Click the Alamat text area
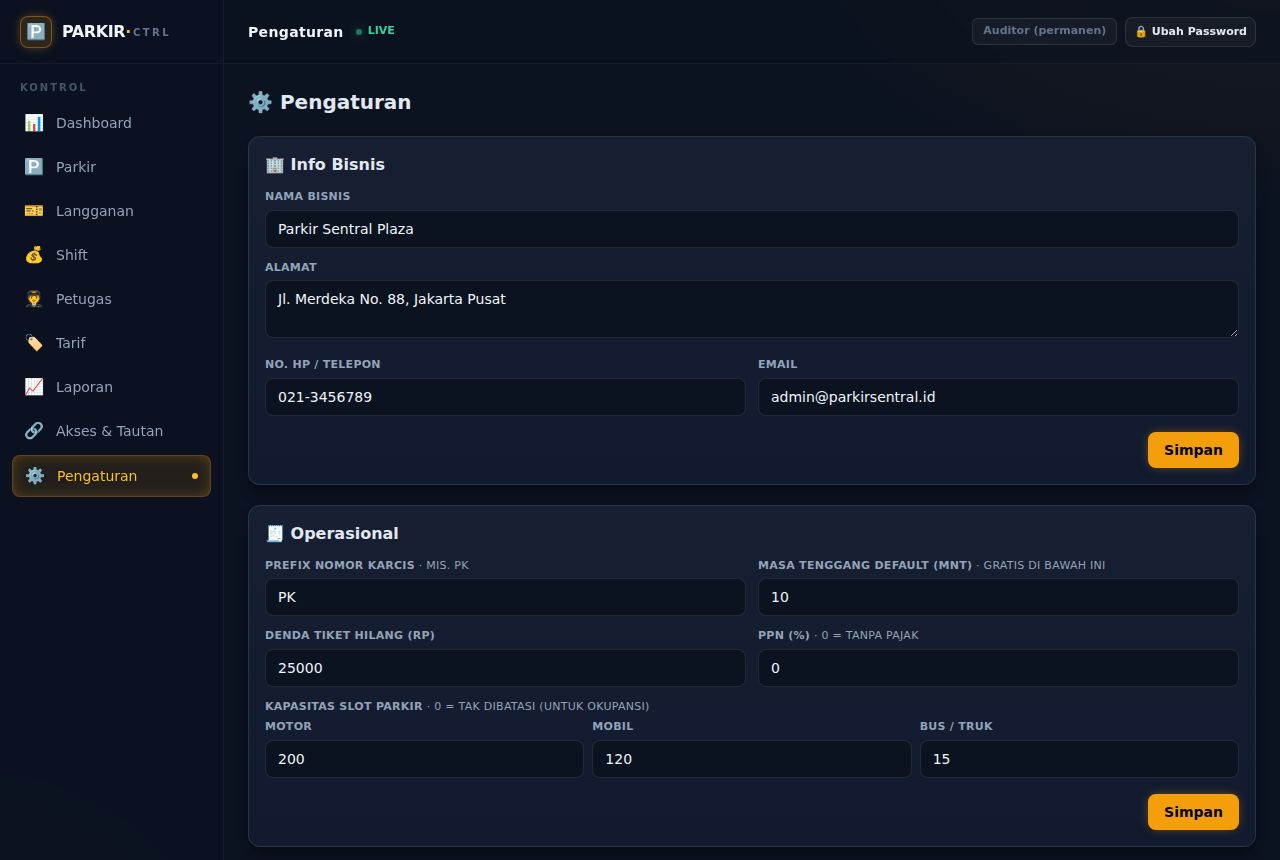This screenshot has height=860, width=1280. [752, 309]
